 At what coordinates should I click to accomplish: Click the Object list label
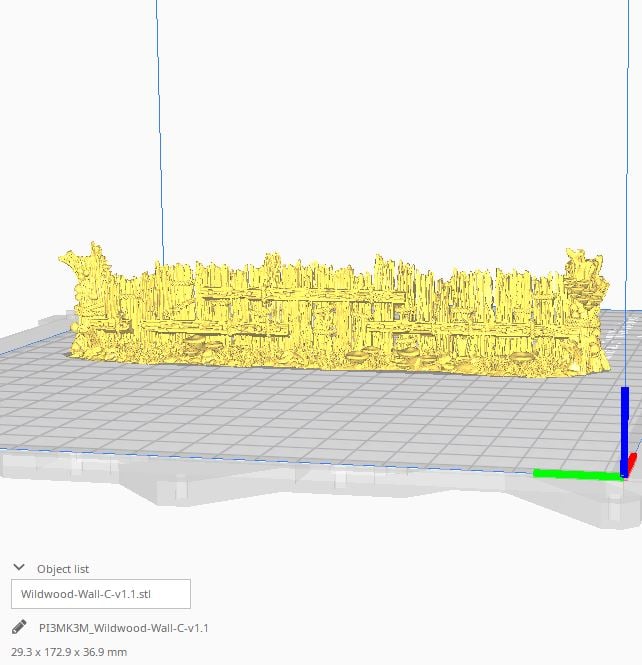point(63,569)
